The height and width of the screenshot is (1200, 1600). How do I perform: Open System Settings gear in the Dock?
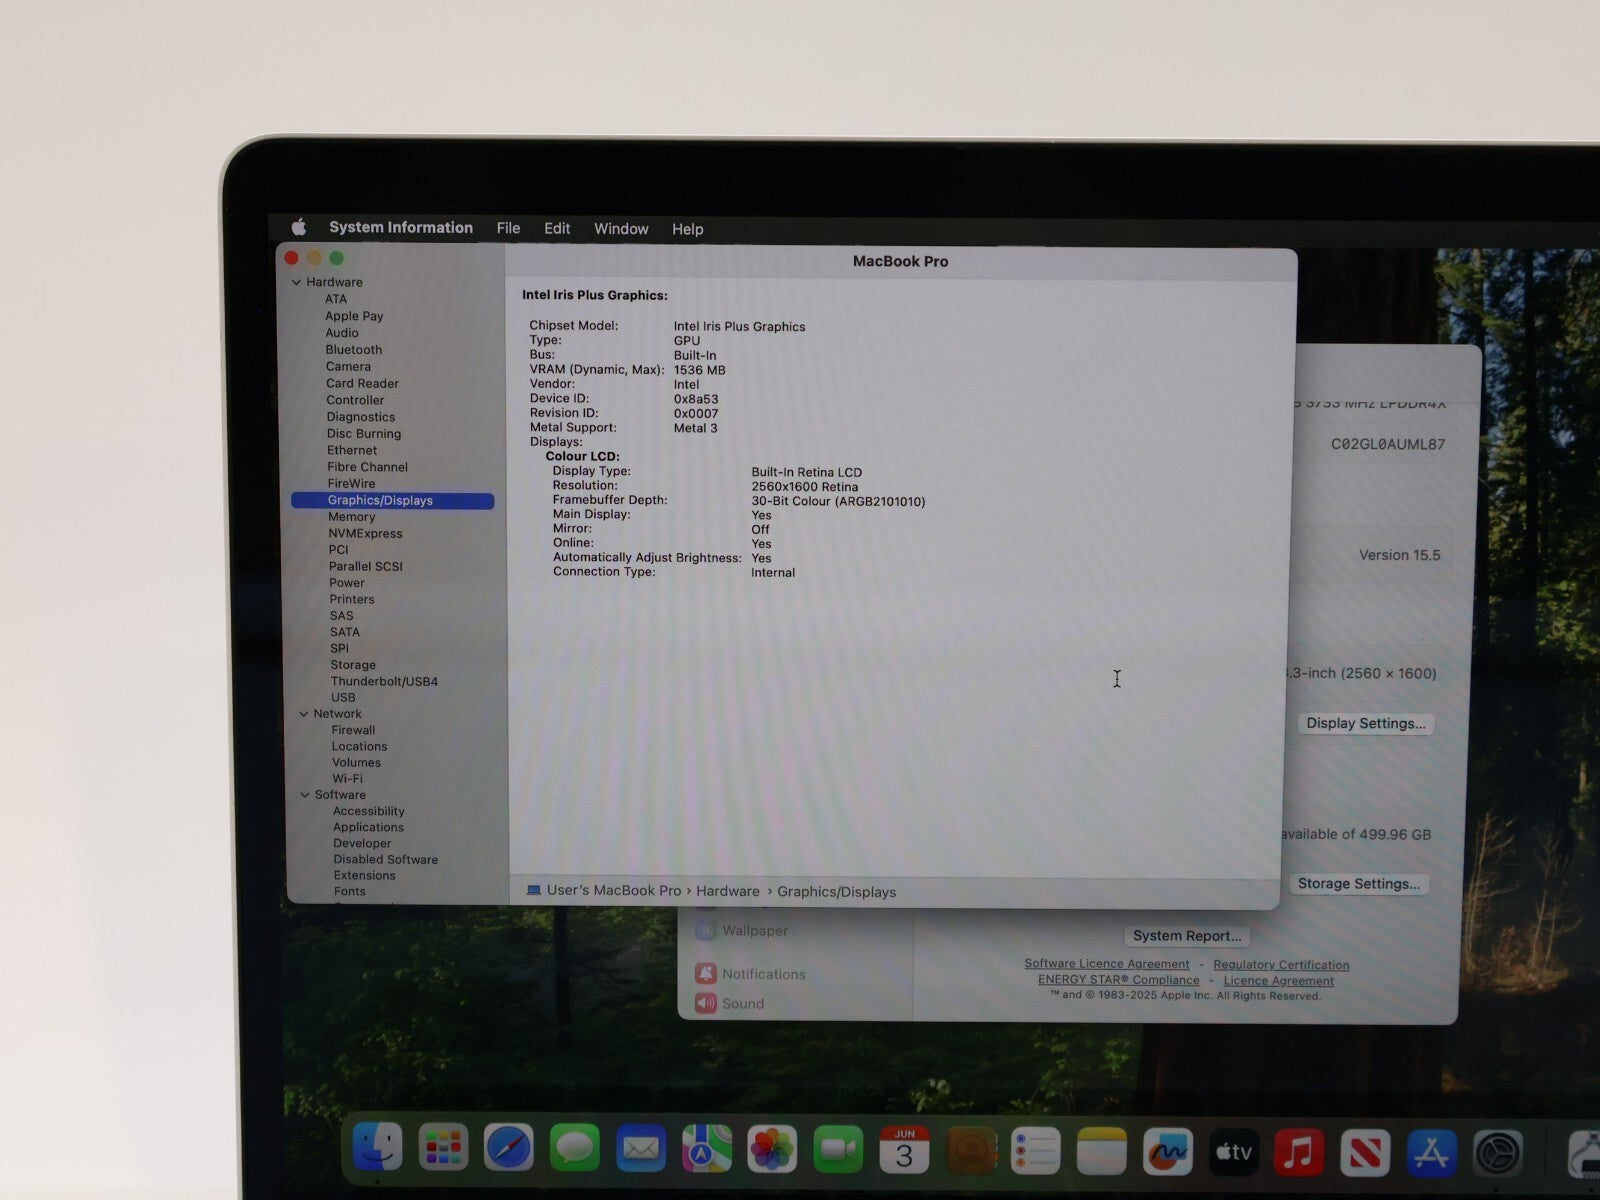(1497, 1154)
